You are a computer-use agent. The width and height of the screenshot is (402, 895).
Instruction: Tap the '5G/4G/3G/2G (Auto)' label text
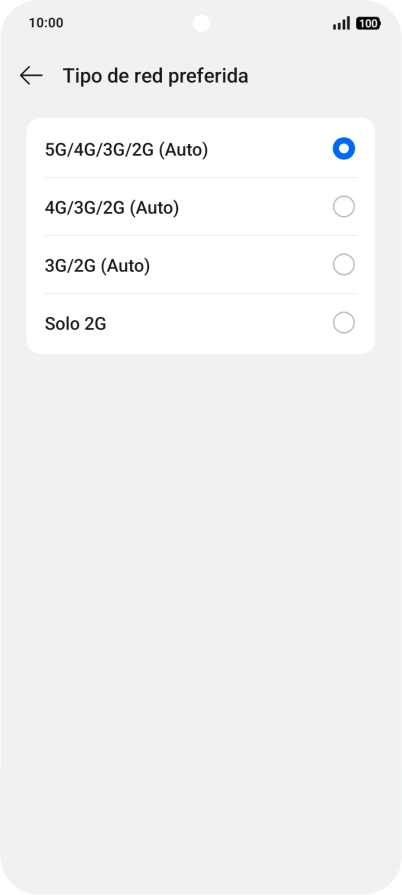(126, 150)
